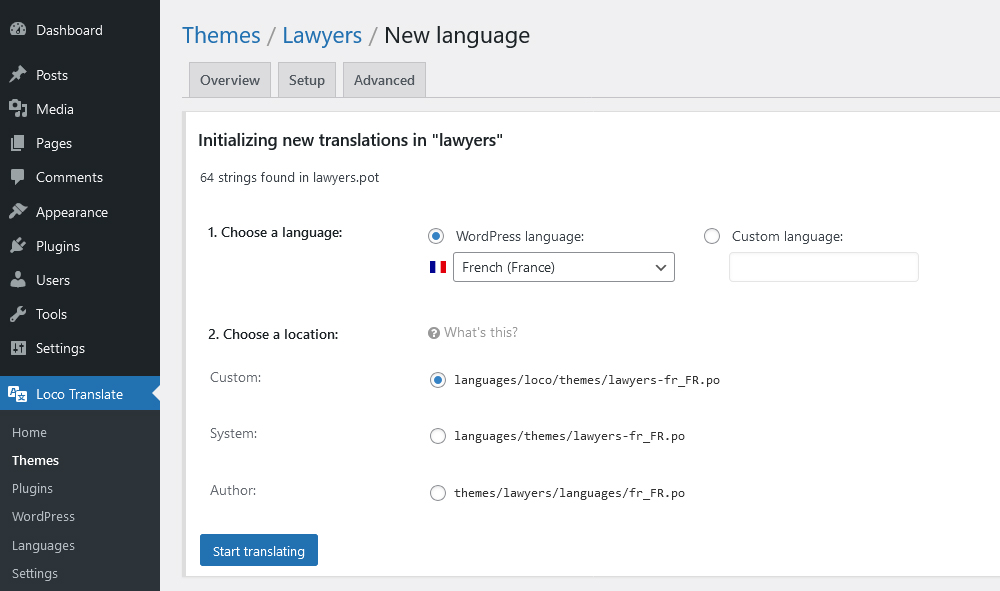Click the custom language input field
Screen dimensions: 1000x591
click(823, 267)
